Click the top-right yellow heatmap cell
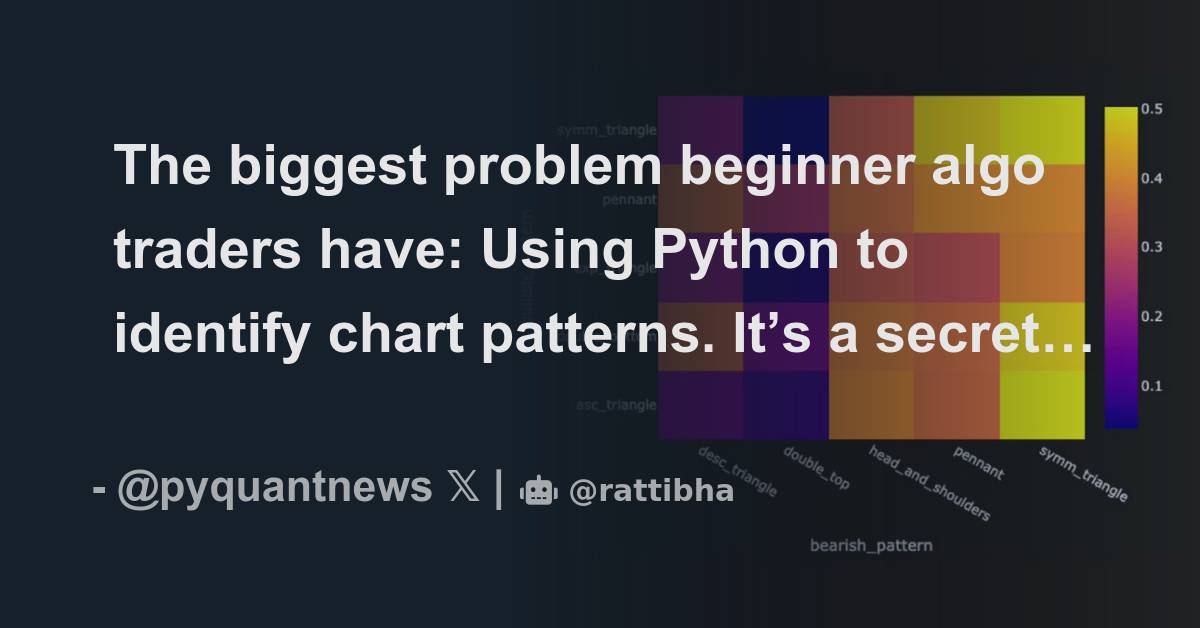 (1042, 130)
